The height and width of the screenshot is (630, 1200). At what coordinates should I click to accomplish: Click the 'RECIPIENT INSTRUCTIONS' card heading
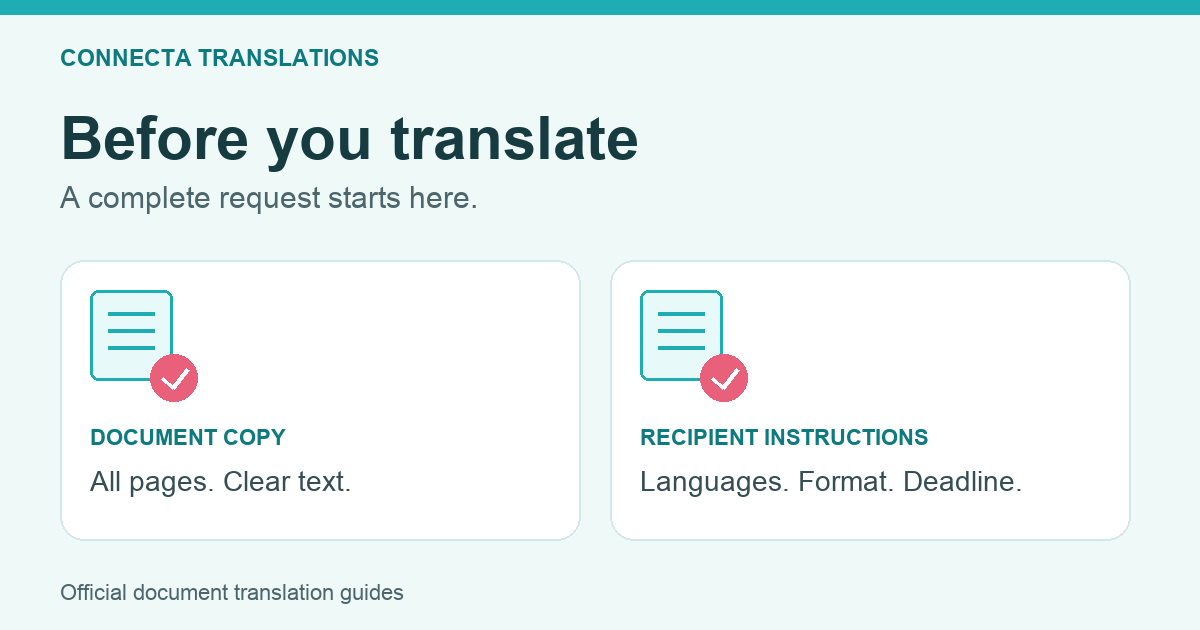(x=784, y=437)
